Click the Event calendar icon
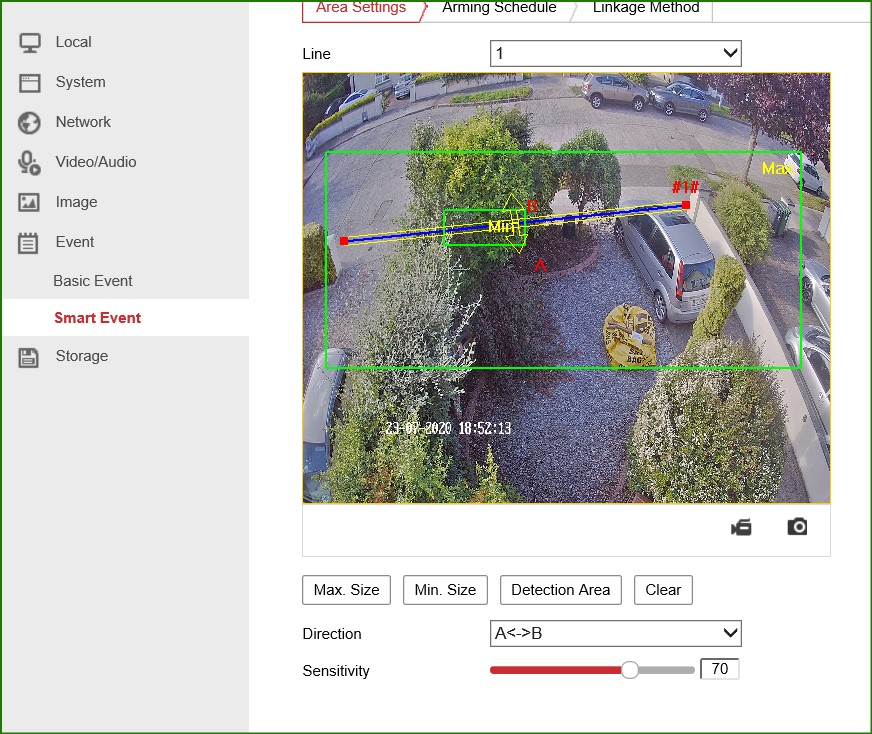This screenshot has width=872, height=734. [x=29, y=242]
